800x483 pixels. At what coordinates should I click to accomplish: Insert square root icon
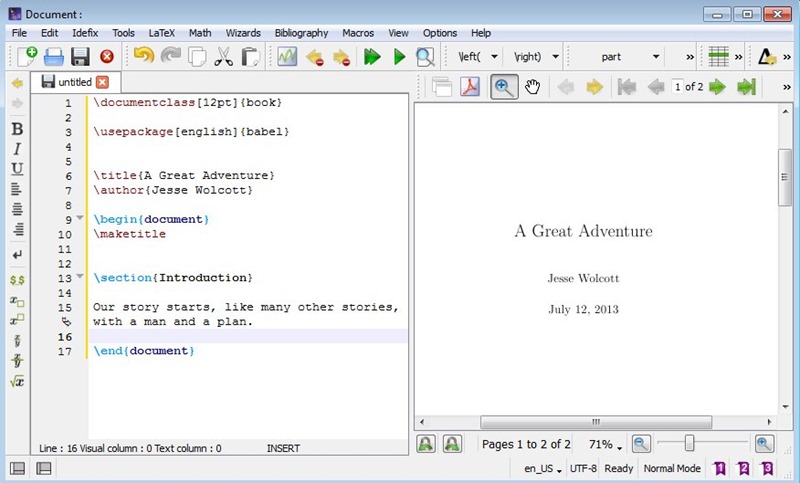point(17,381)
